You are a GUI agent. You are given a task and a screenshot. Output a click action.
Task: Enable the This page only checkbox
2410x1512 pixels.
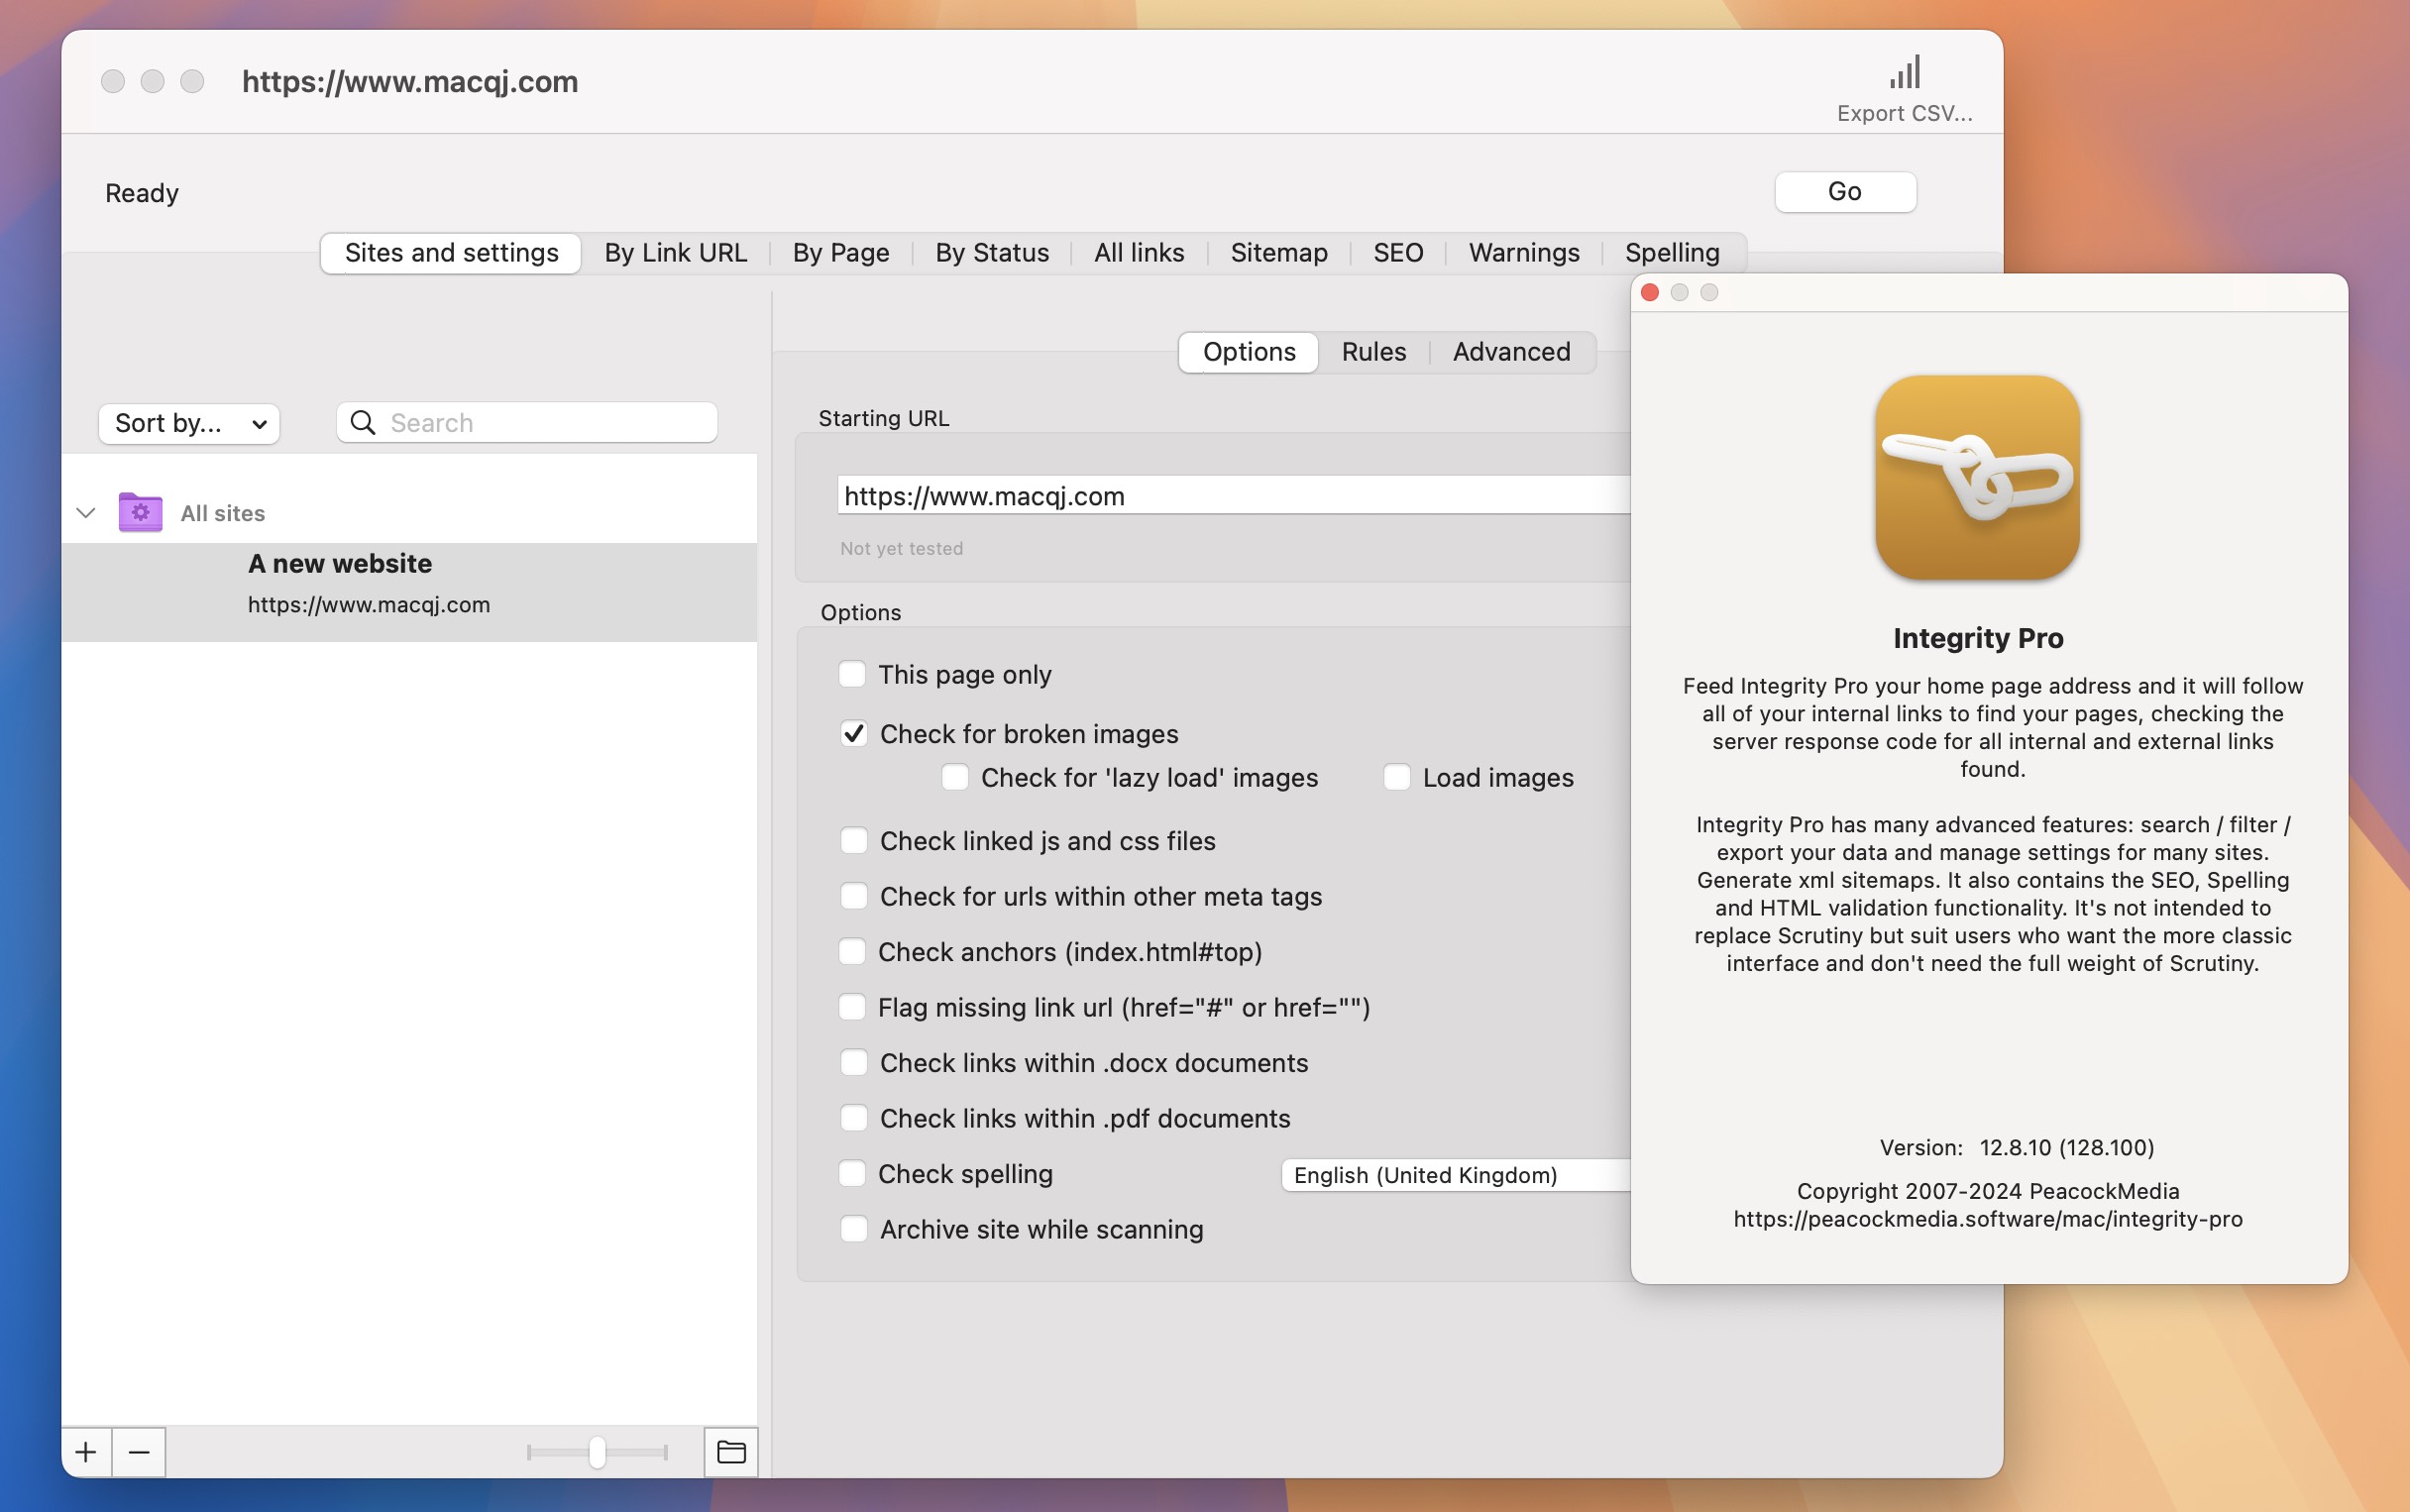(x=852, y=674)
